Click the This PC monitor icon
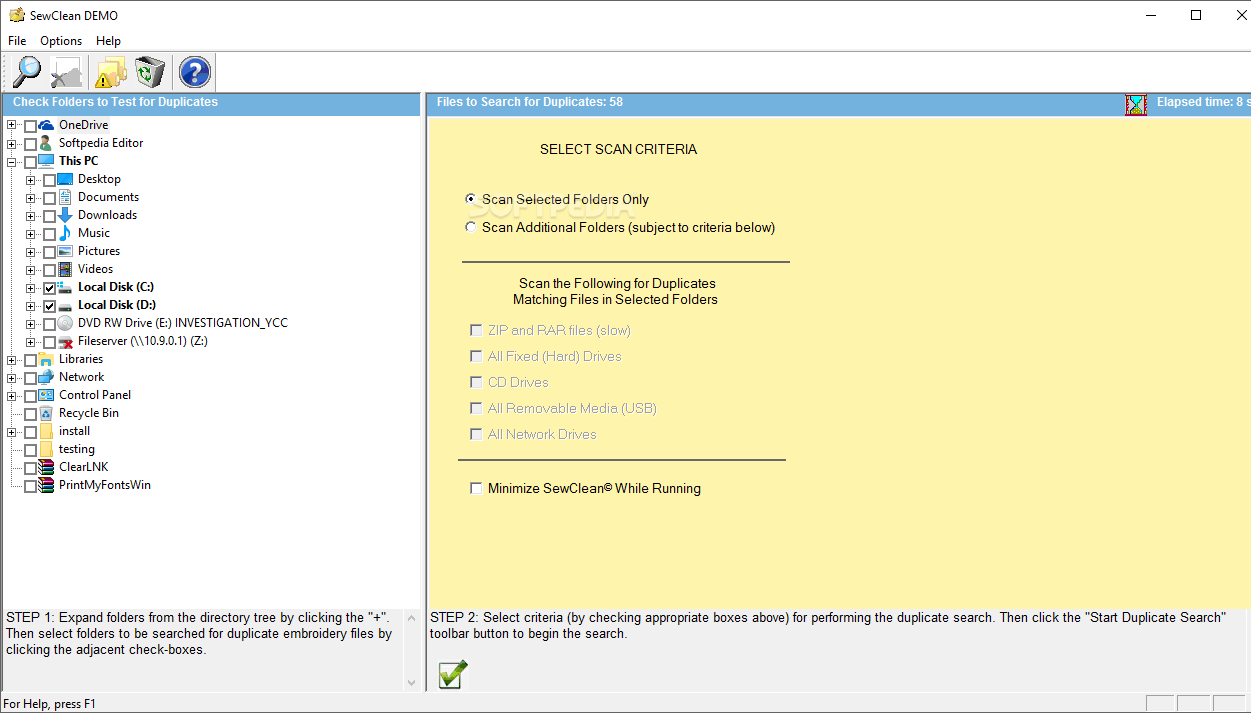The height and width of the screenshot is (713, 1251). pos(46,161)
